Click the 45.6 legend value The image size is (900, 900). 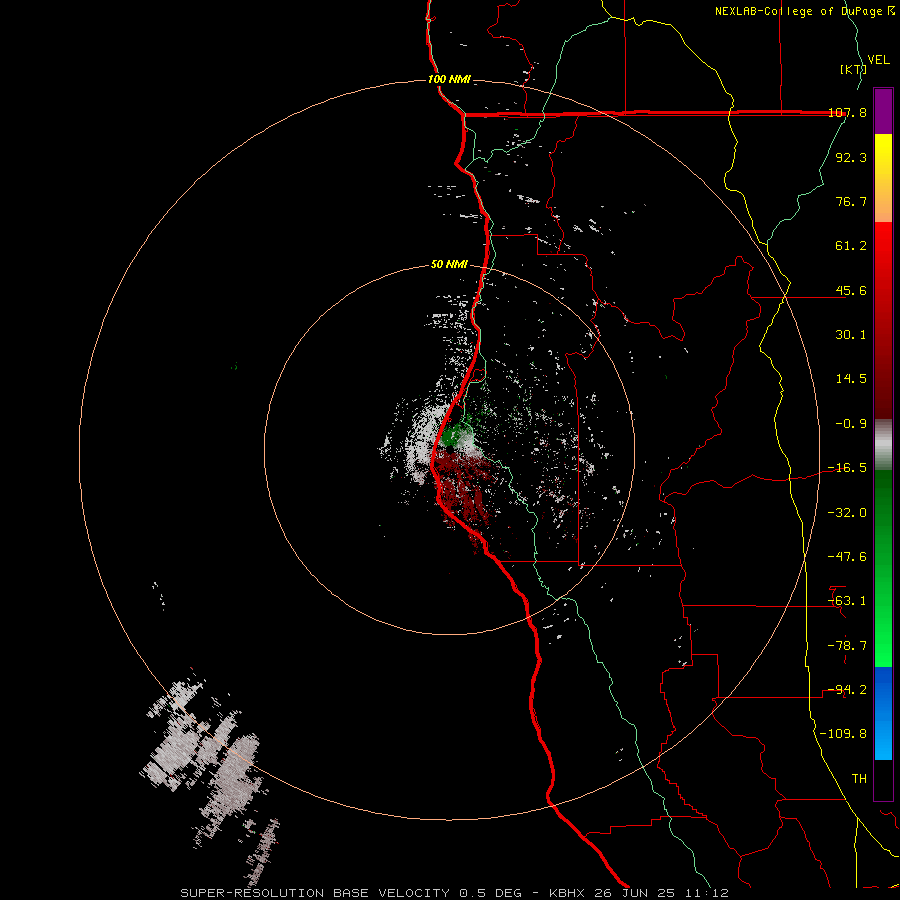tap(851, 290)
